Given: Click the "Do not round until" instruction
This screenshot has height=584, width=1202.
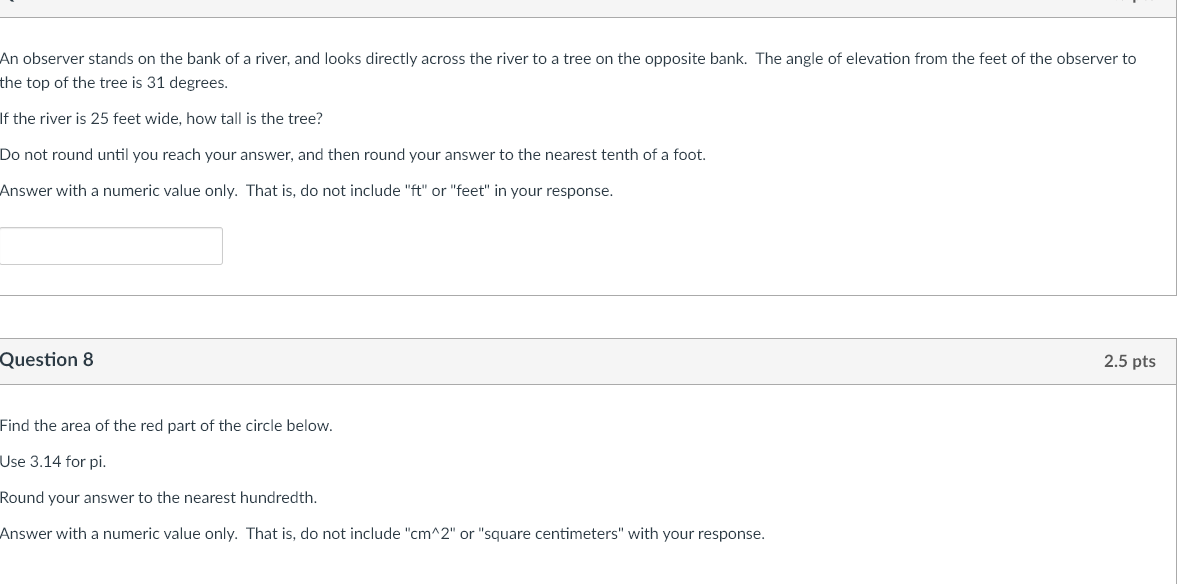Looking at the screenshot, I should coord(353,155).
